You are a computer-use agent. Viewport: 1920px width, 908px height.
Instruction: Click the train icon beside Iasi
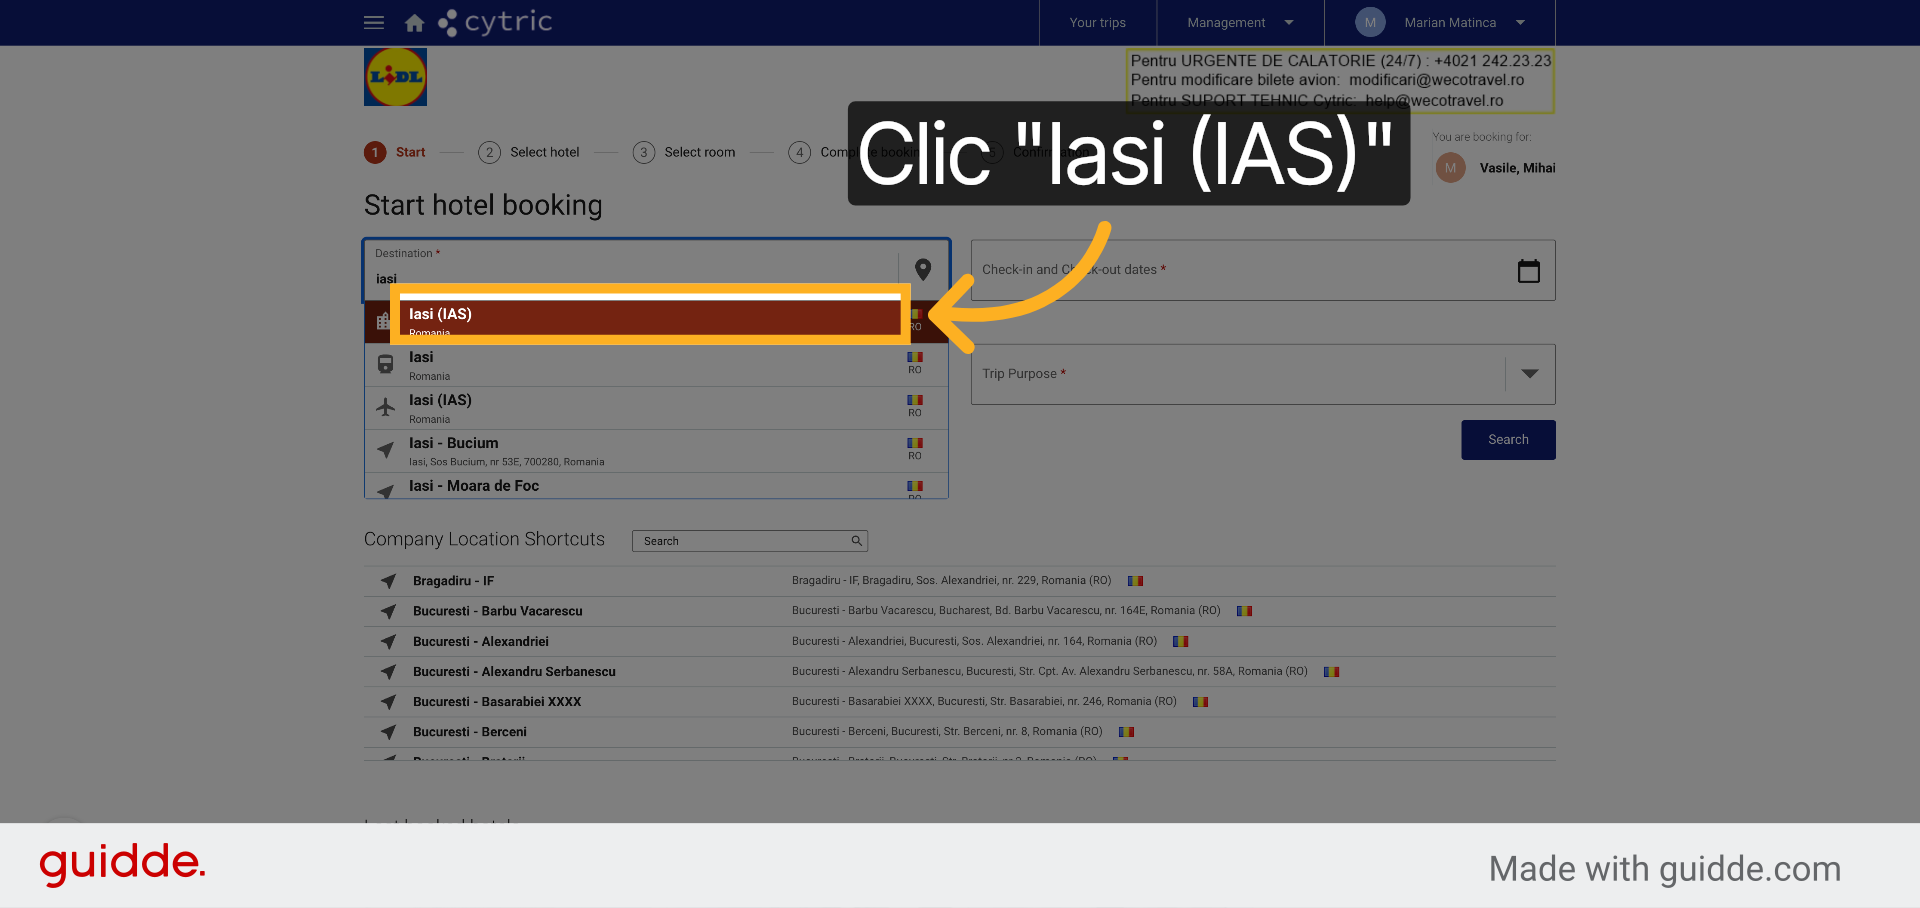pyautogui.click(x=385, y=364)
